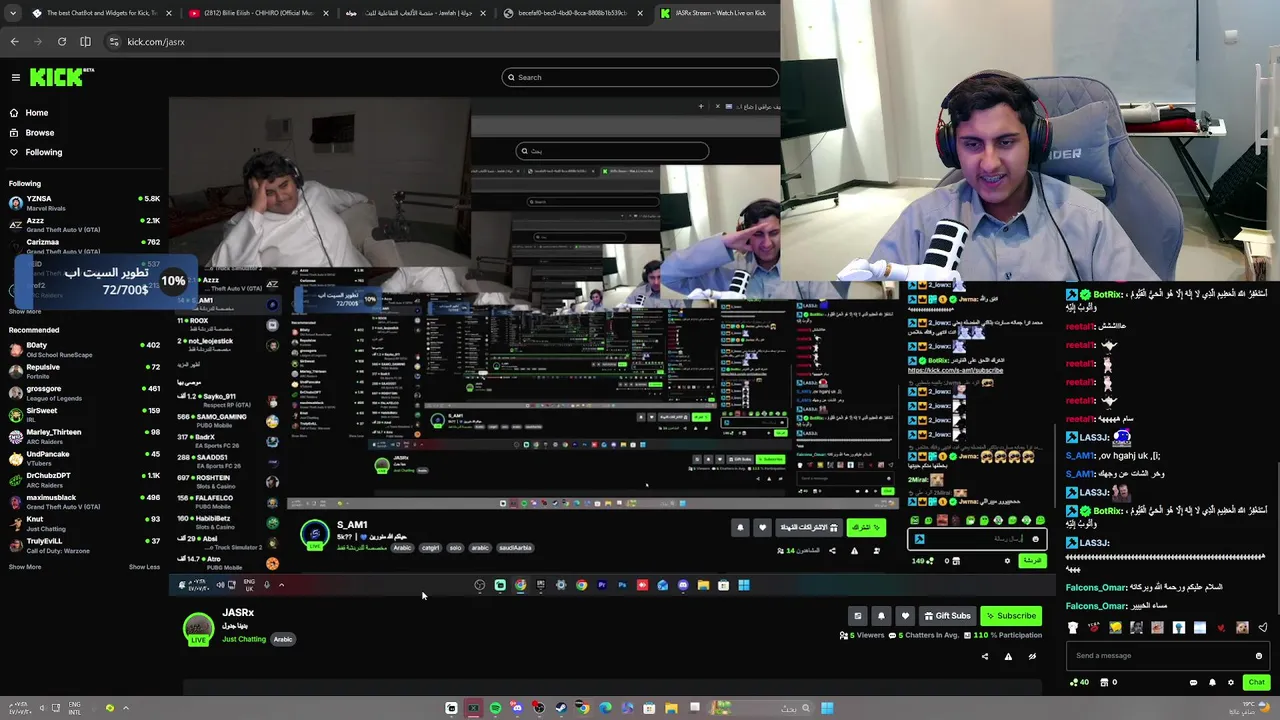Open UndPancake recommended channel
1280x720 pixels.
click(84, 458)
